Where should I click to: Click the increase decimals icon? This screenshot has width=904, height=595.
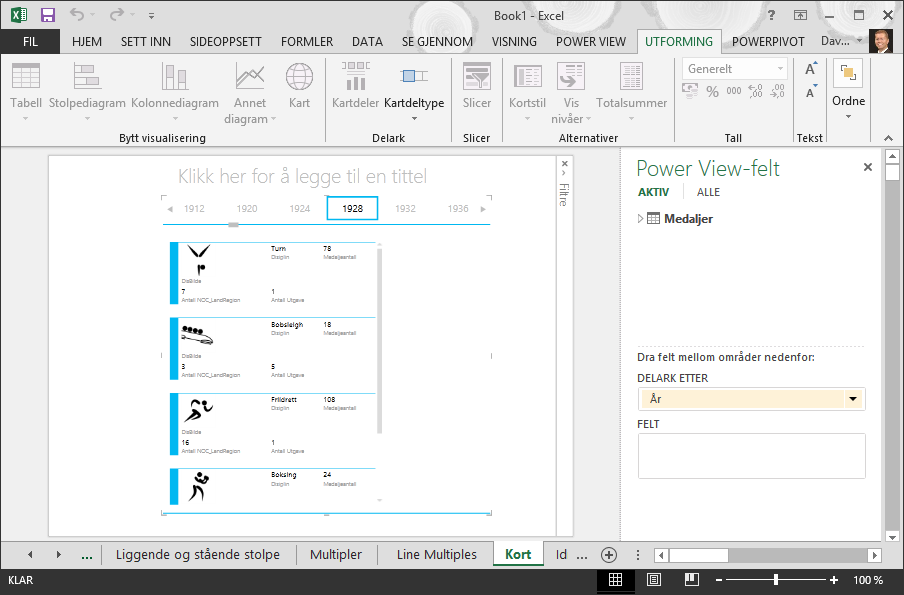tap(755, 91)
